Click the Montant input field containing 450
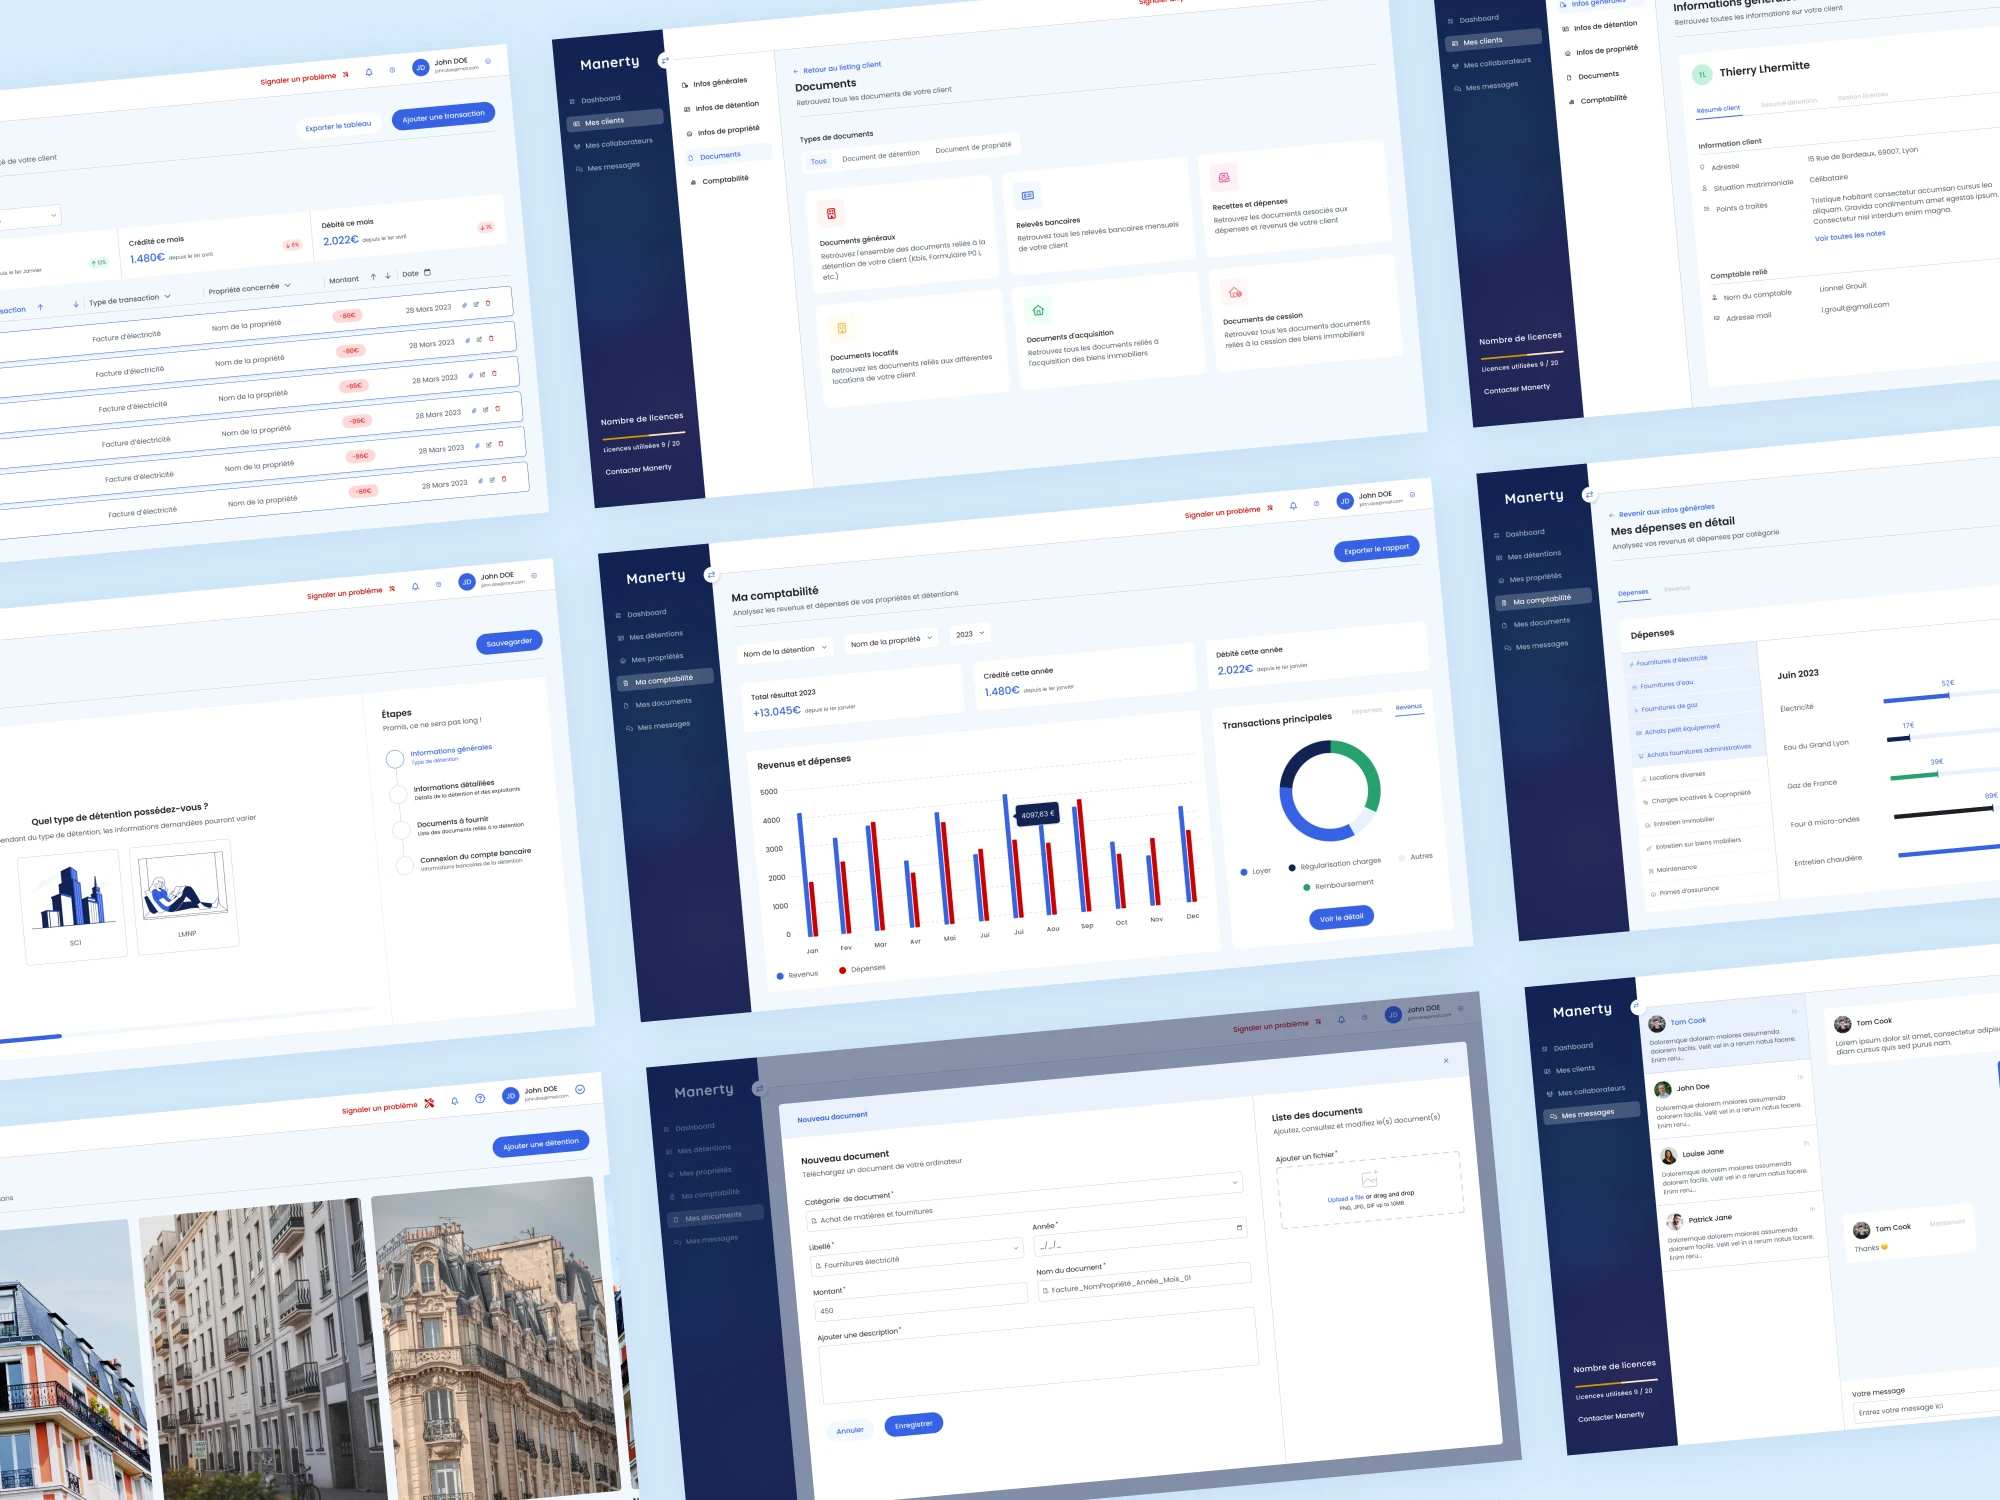2000x1500 pixels. pyautogui.click(x=921, y=1301)
